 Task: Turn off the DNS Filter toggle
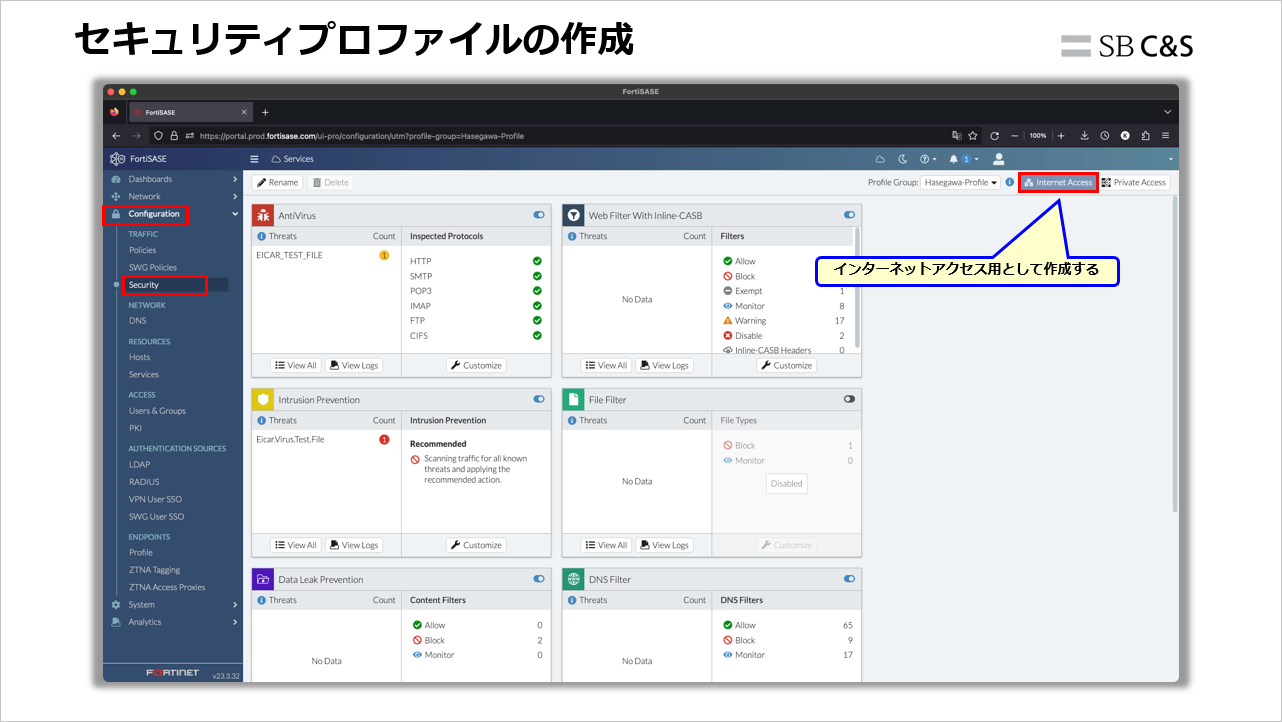point(848,578)
